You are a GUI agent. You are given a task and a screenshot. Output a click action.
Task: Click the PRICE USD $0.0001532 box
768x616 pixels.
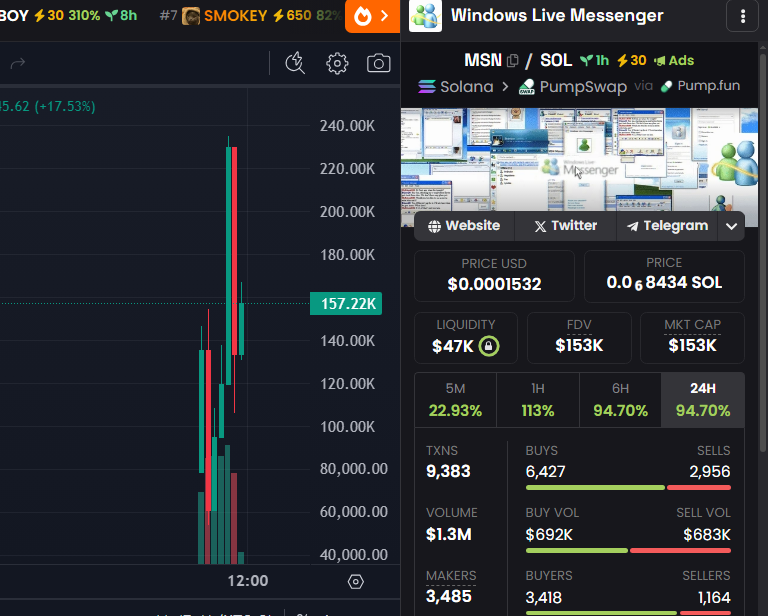494,276
